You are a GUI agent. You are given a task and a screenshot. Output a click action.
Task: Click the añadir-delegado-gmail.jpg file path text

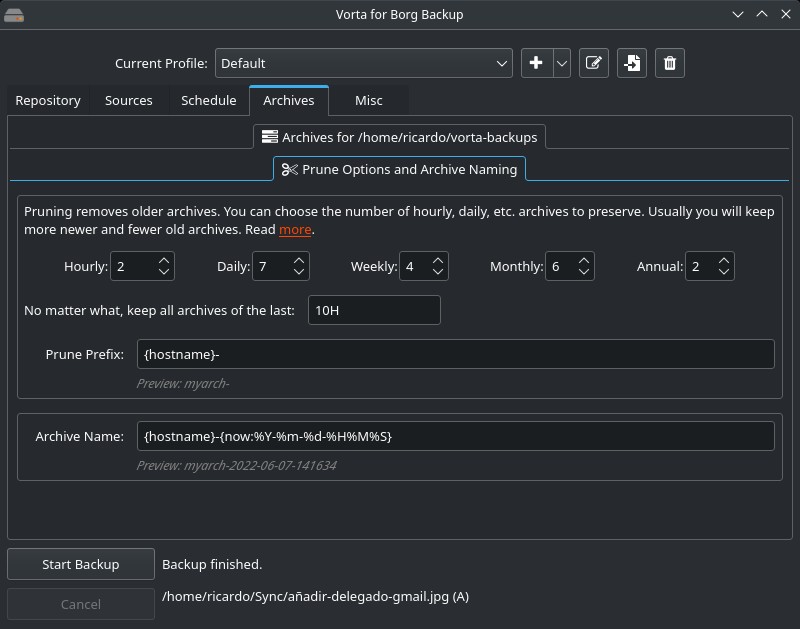point(315,596)
